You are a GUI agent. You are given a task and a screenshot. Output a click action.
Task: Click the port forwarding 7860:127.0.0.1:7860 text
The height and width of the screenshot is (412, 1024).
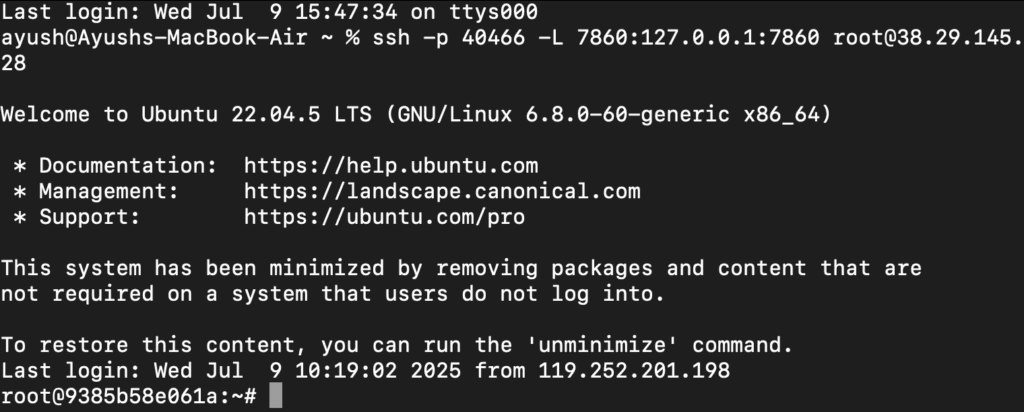click(x=698, y=37)
